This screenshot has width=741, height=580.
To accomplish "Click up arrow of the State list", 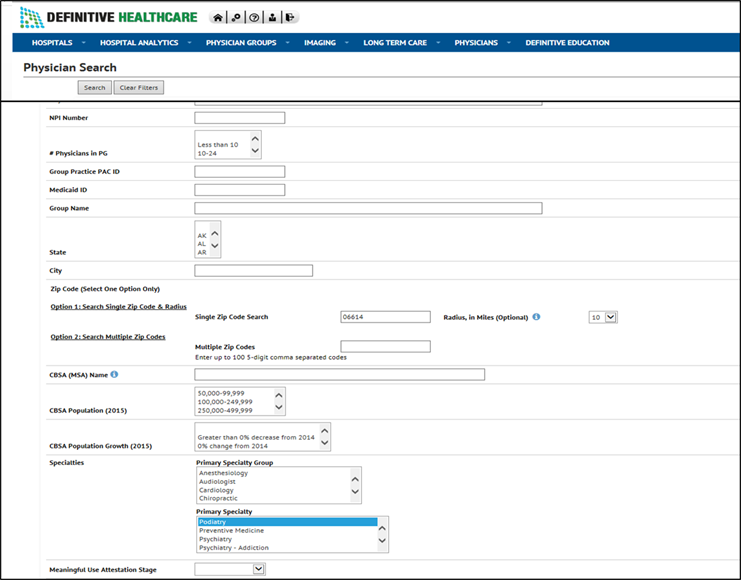I will (x=215, y=234).
